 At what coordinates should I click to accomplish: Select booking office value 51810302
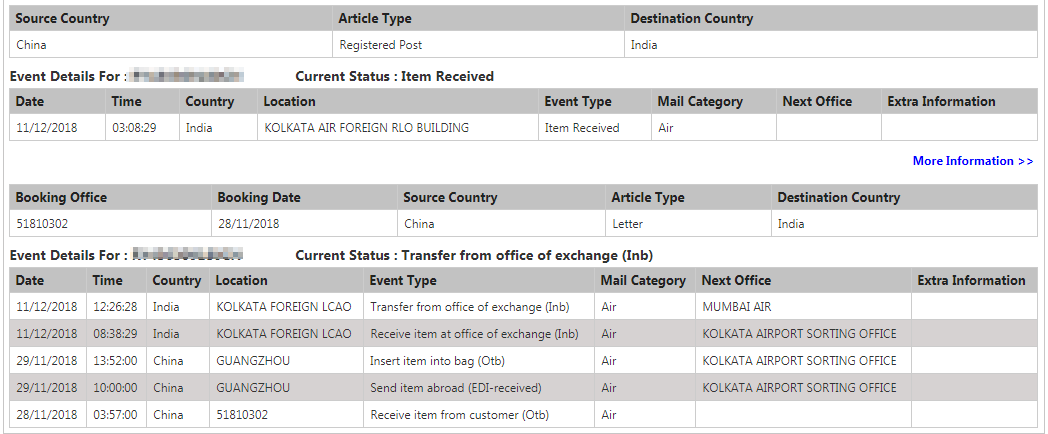(x=111, y=224)
